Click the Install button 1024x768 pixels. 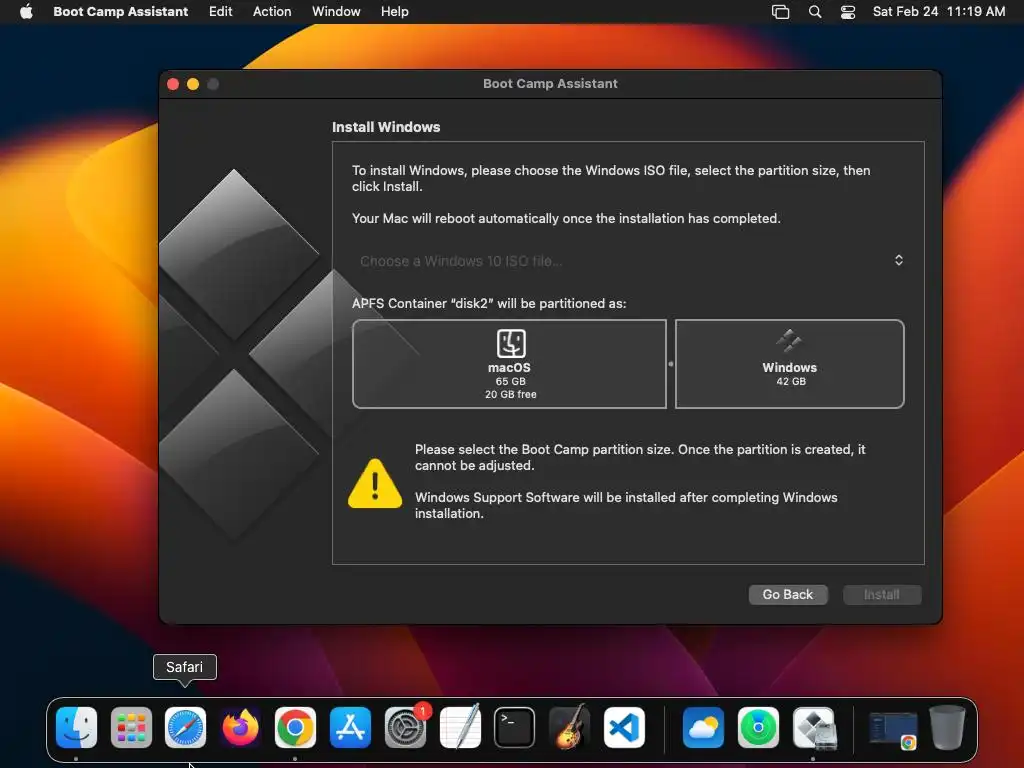click(x=882, y=594)
